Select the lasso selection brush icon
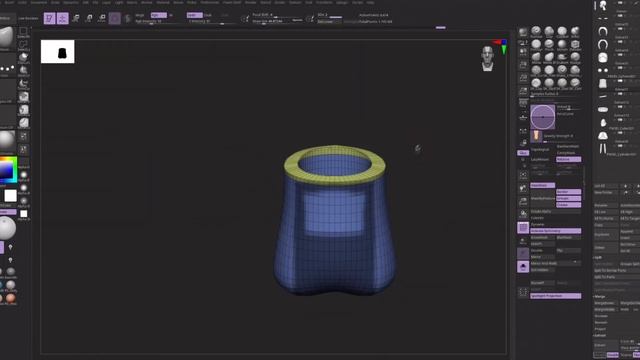Viewport: 640px width, 360px height. (23, 45)
